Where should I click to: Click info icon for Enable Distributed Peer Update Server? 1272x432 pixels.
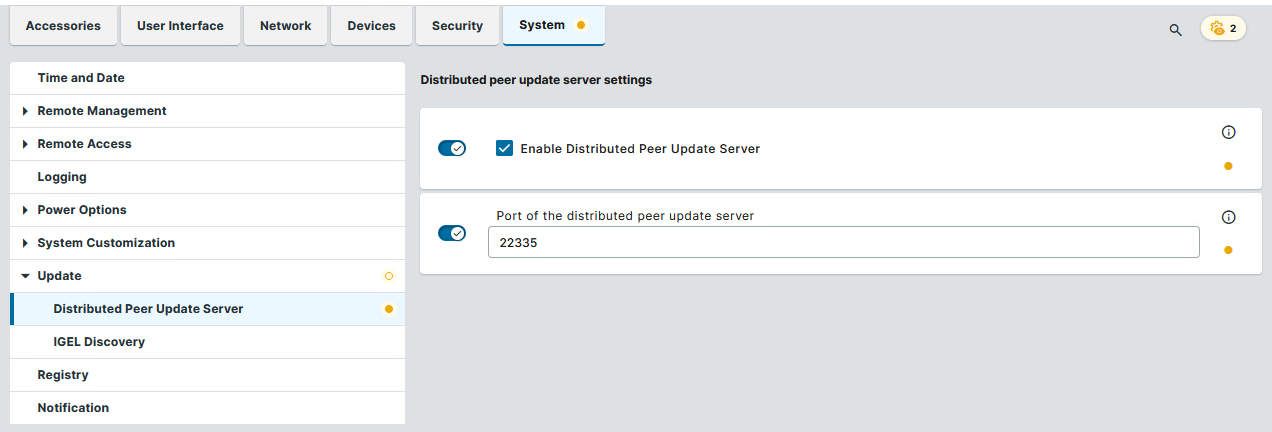[x=1229, y=132]
